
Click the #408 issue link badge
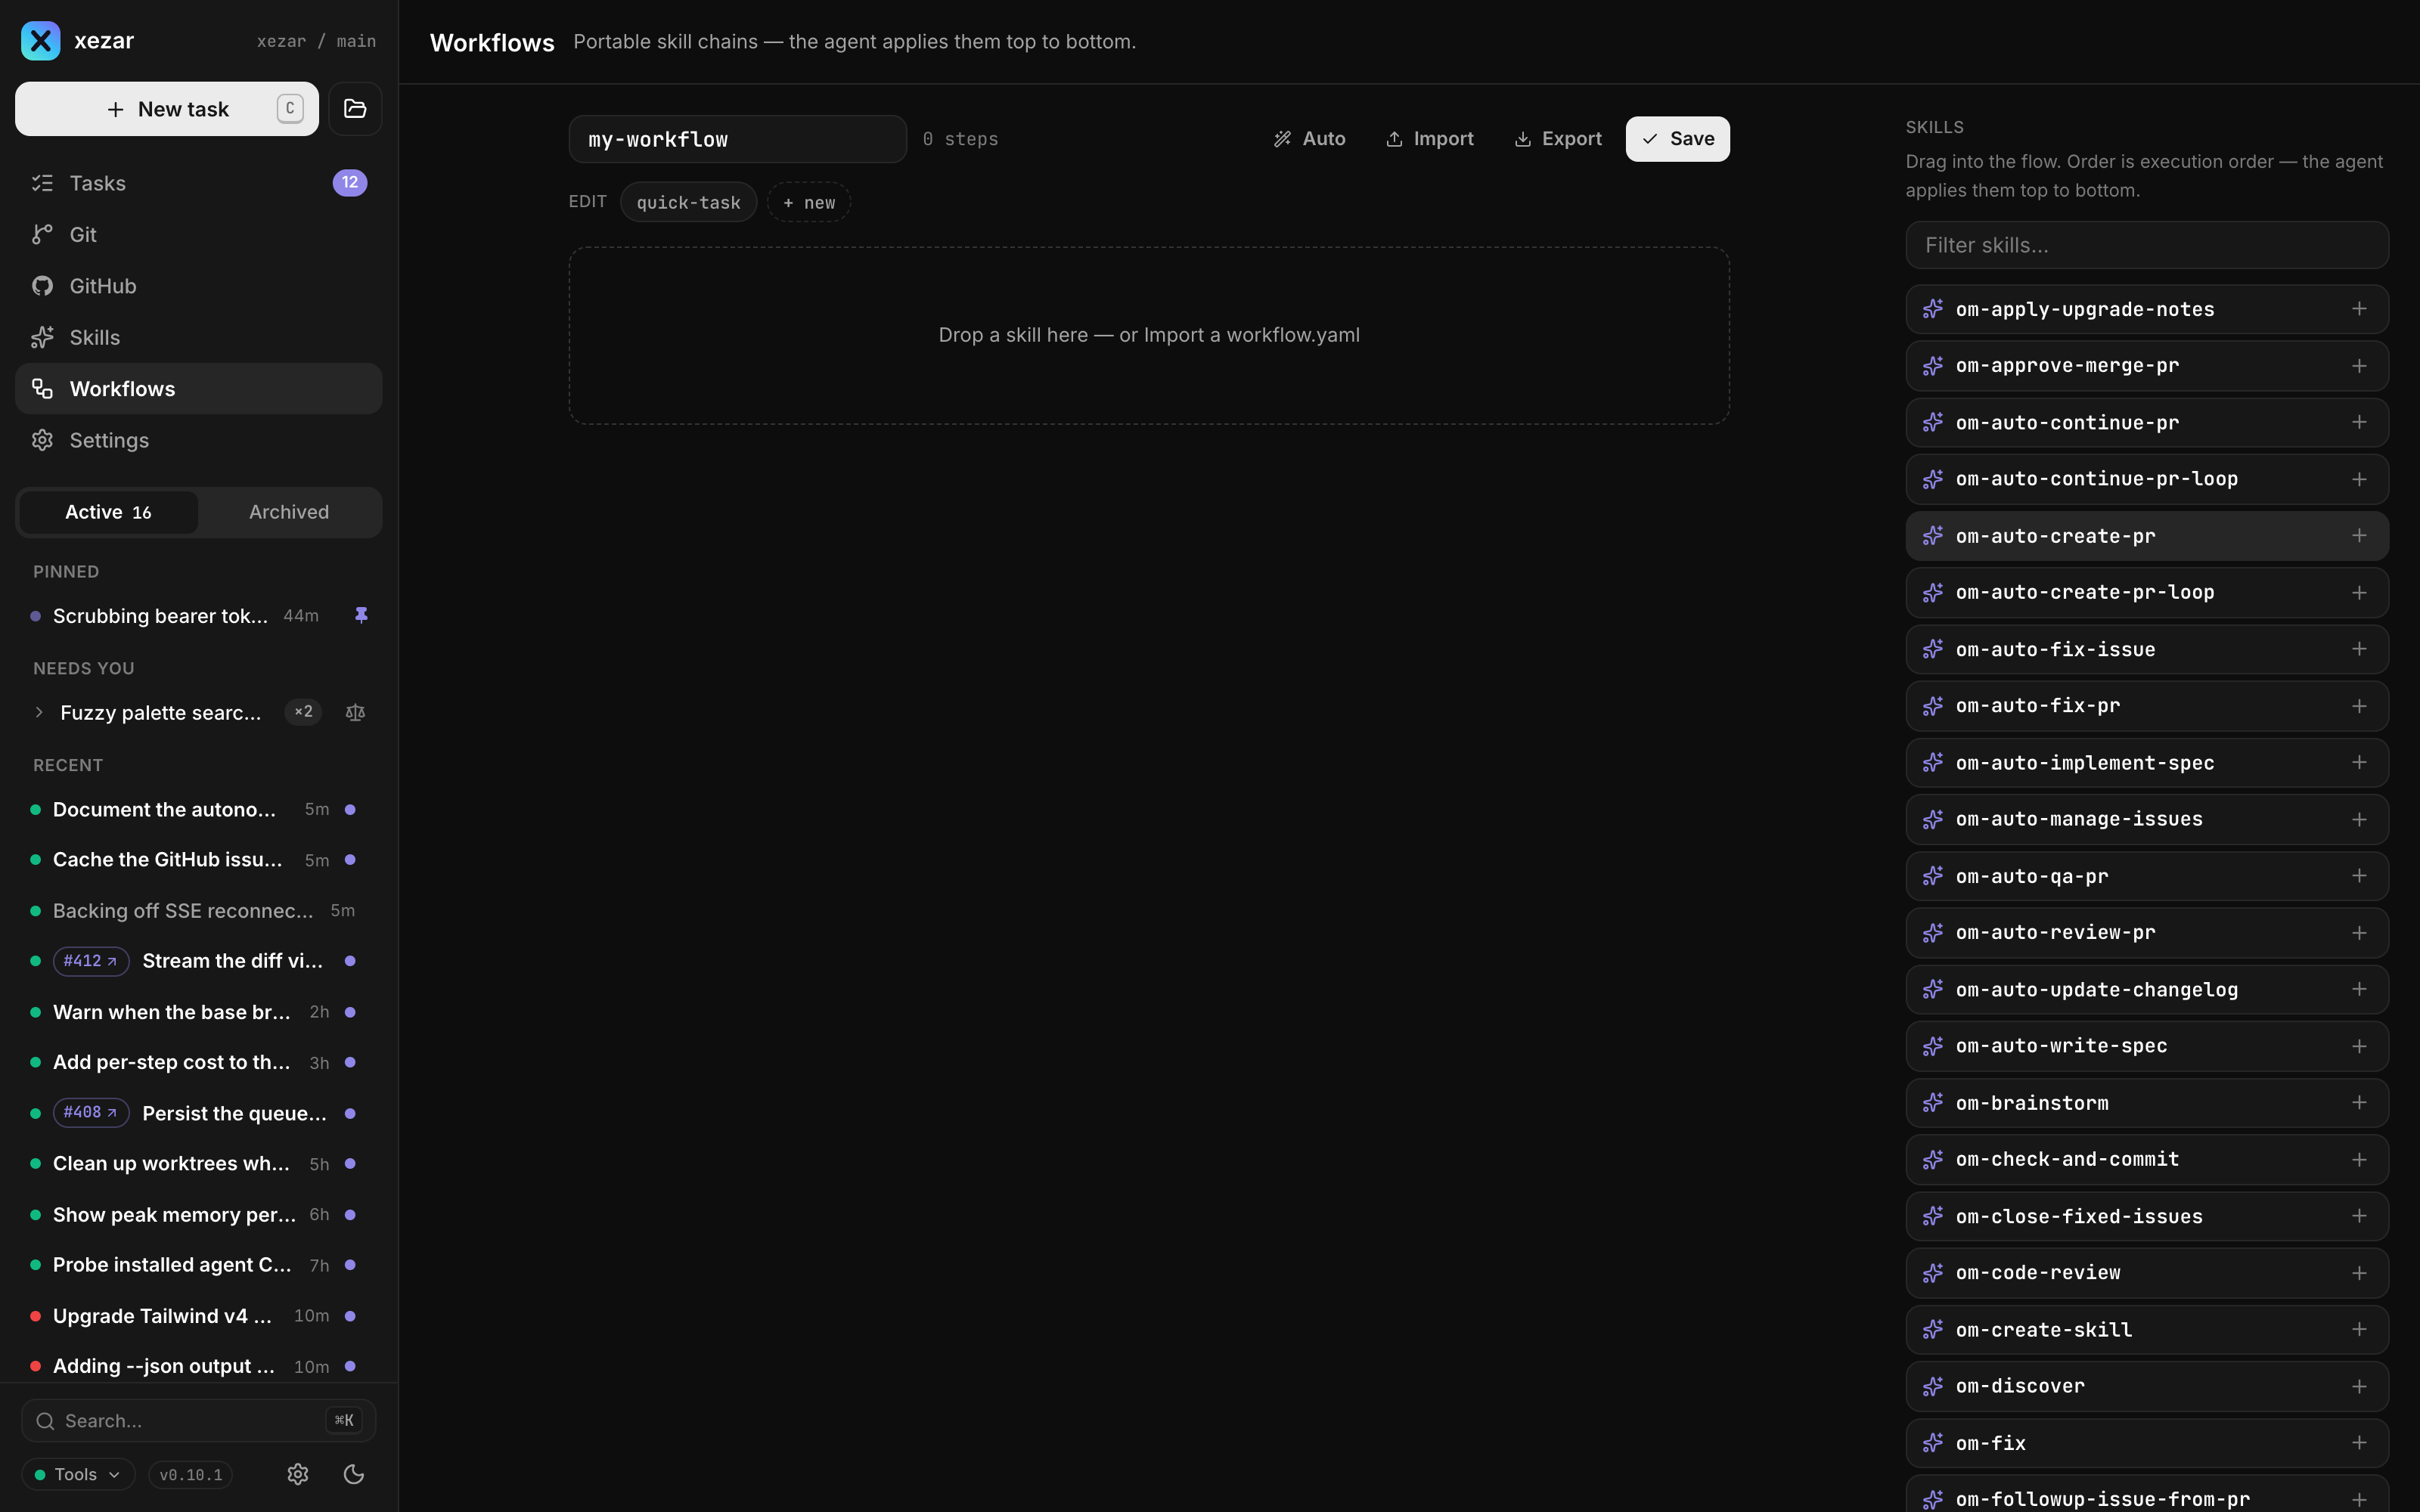pos(90,1112)
